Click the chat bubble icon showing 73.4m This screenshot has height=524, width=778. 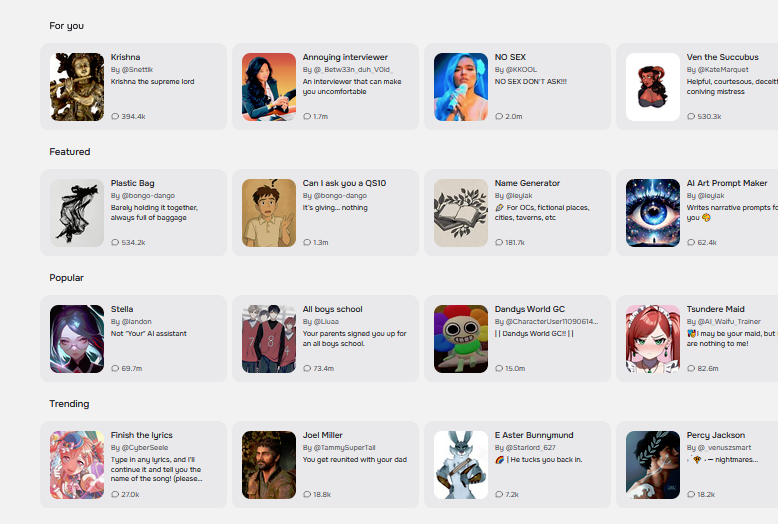[307, 369]
